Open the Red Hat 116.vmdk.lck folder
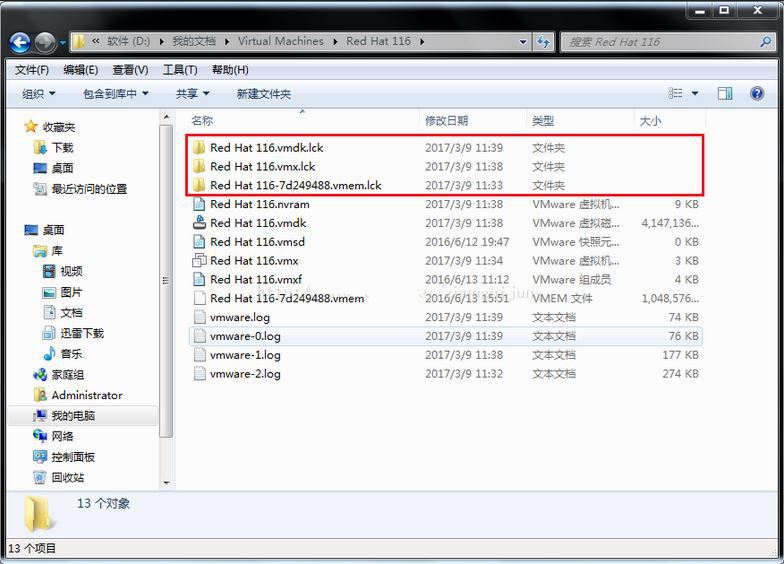 pyautogui.click(x=266, y=148)
